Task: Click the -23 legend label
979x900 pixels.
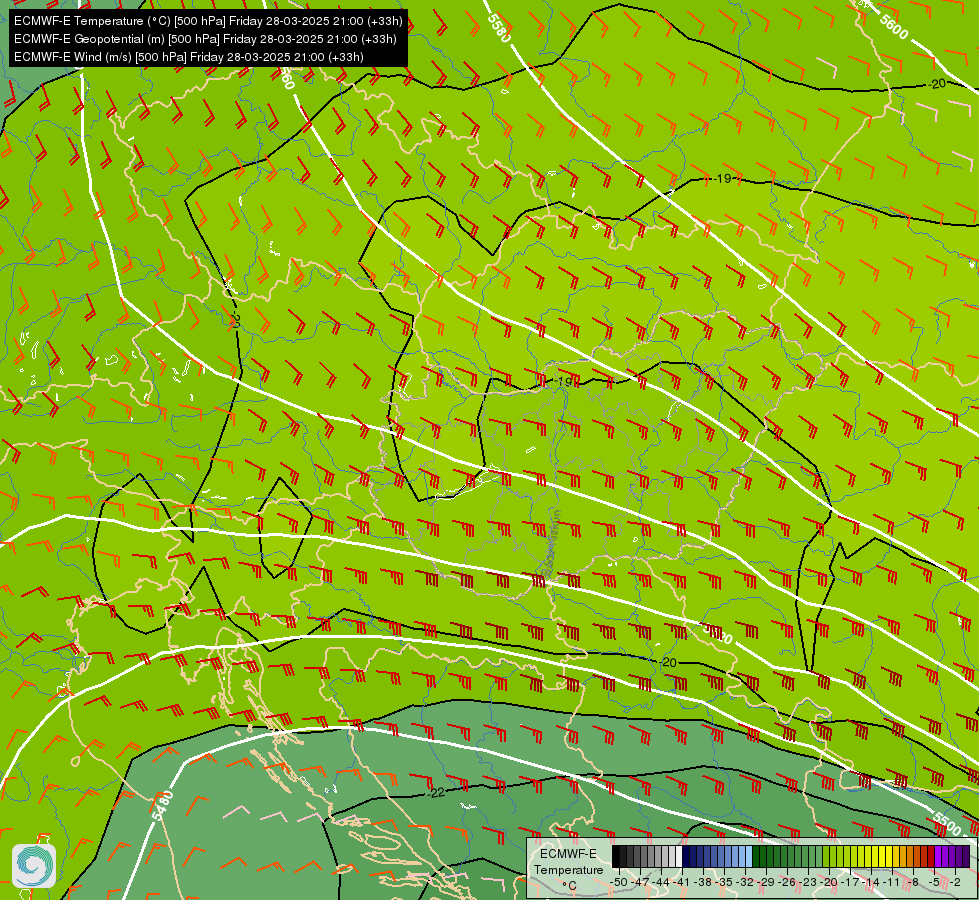Action: point(809,882)
